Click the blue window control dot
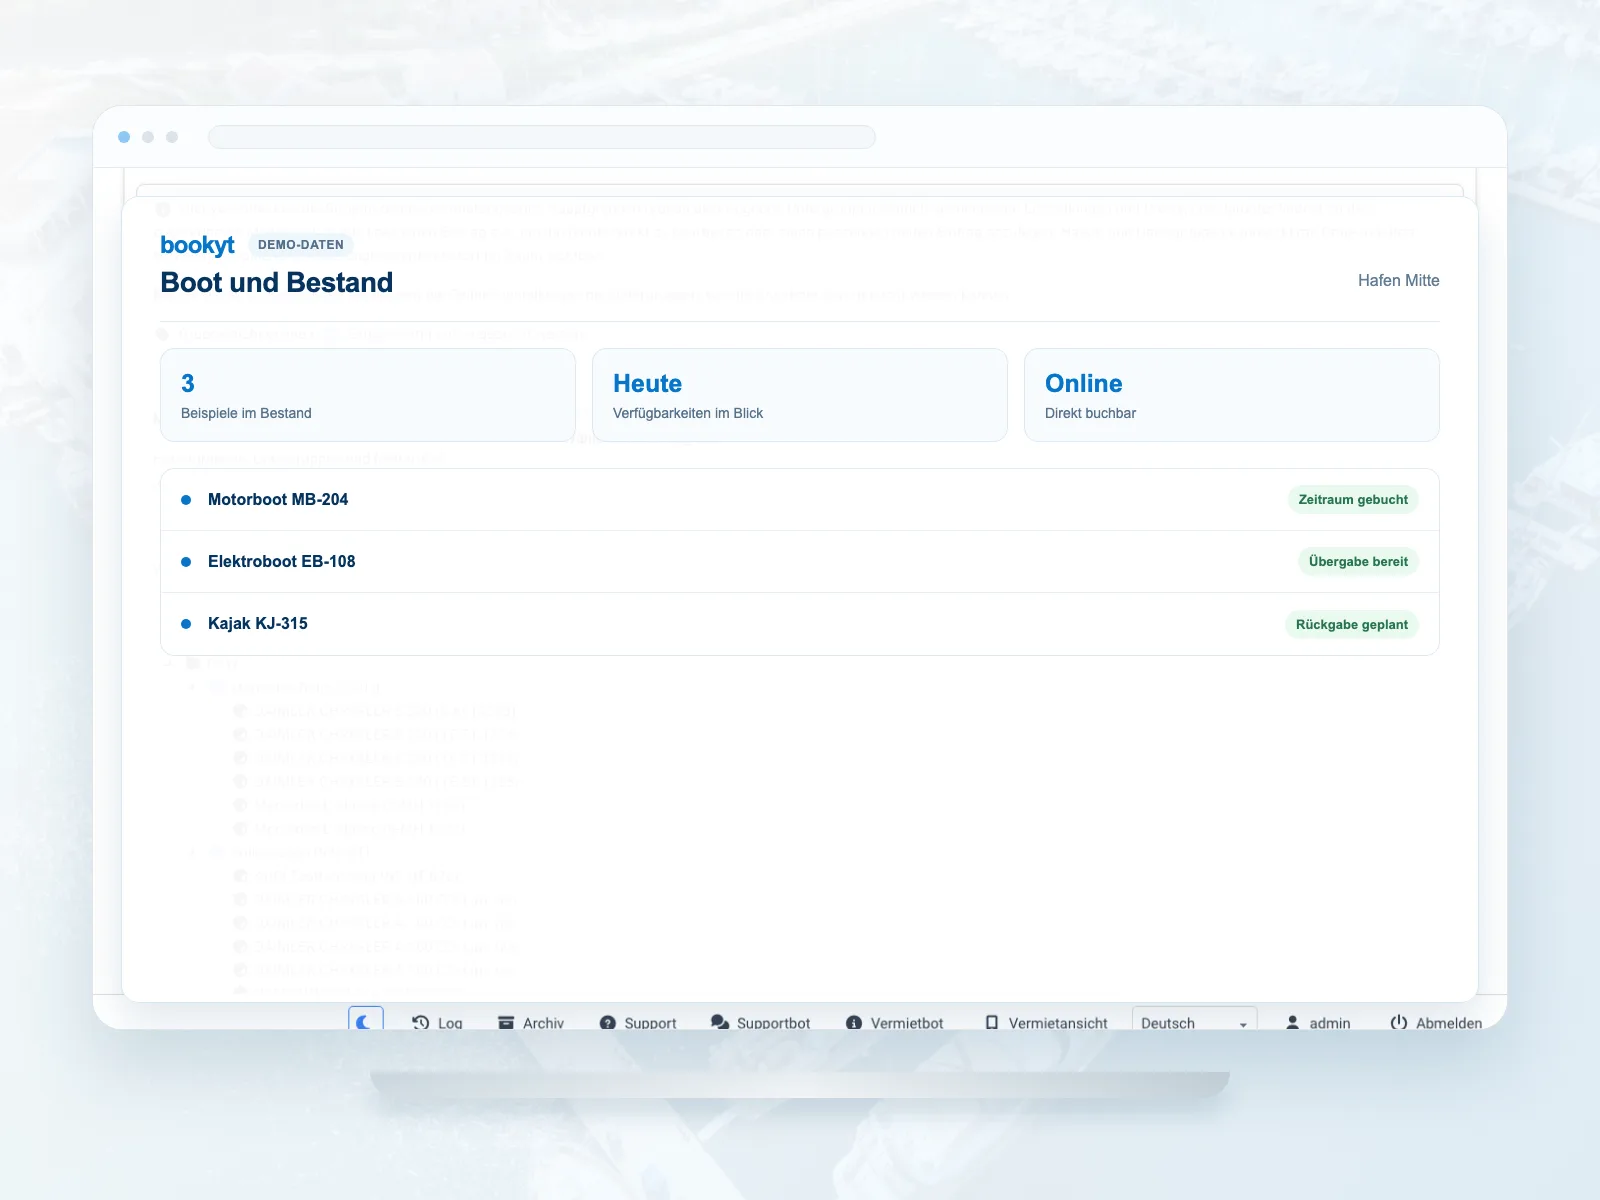1600x1200 pixels. point(124,137)
